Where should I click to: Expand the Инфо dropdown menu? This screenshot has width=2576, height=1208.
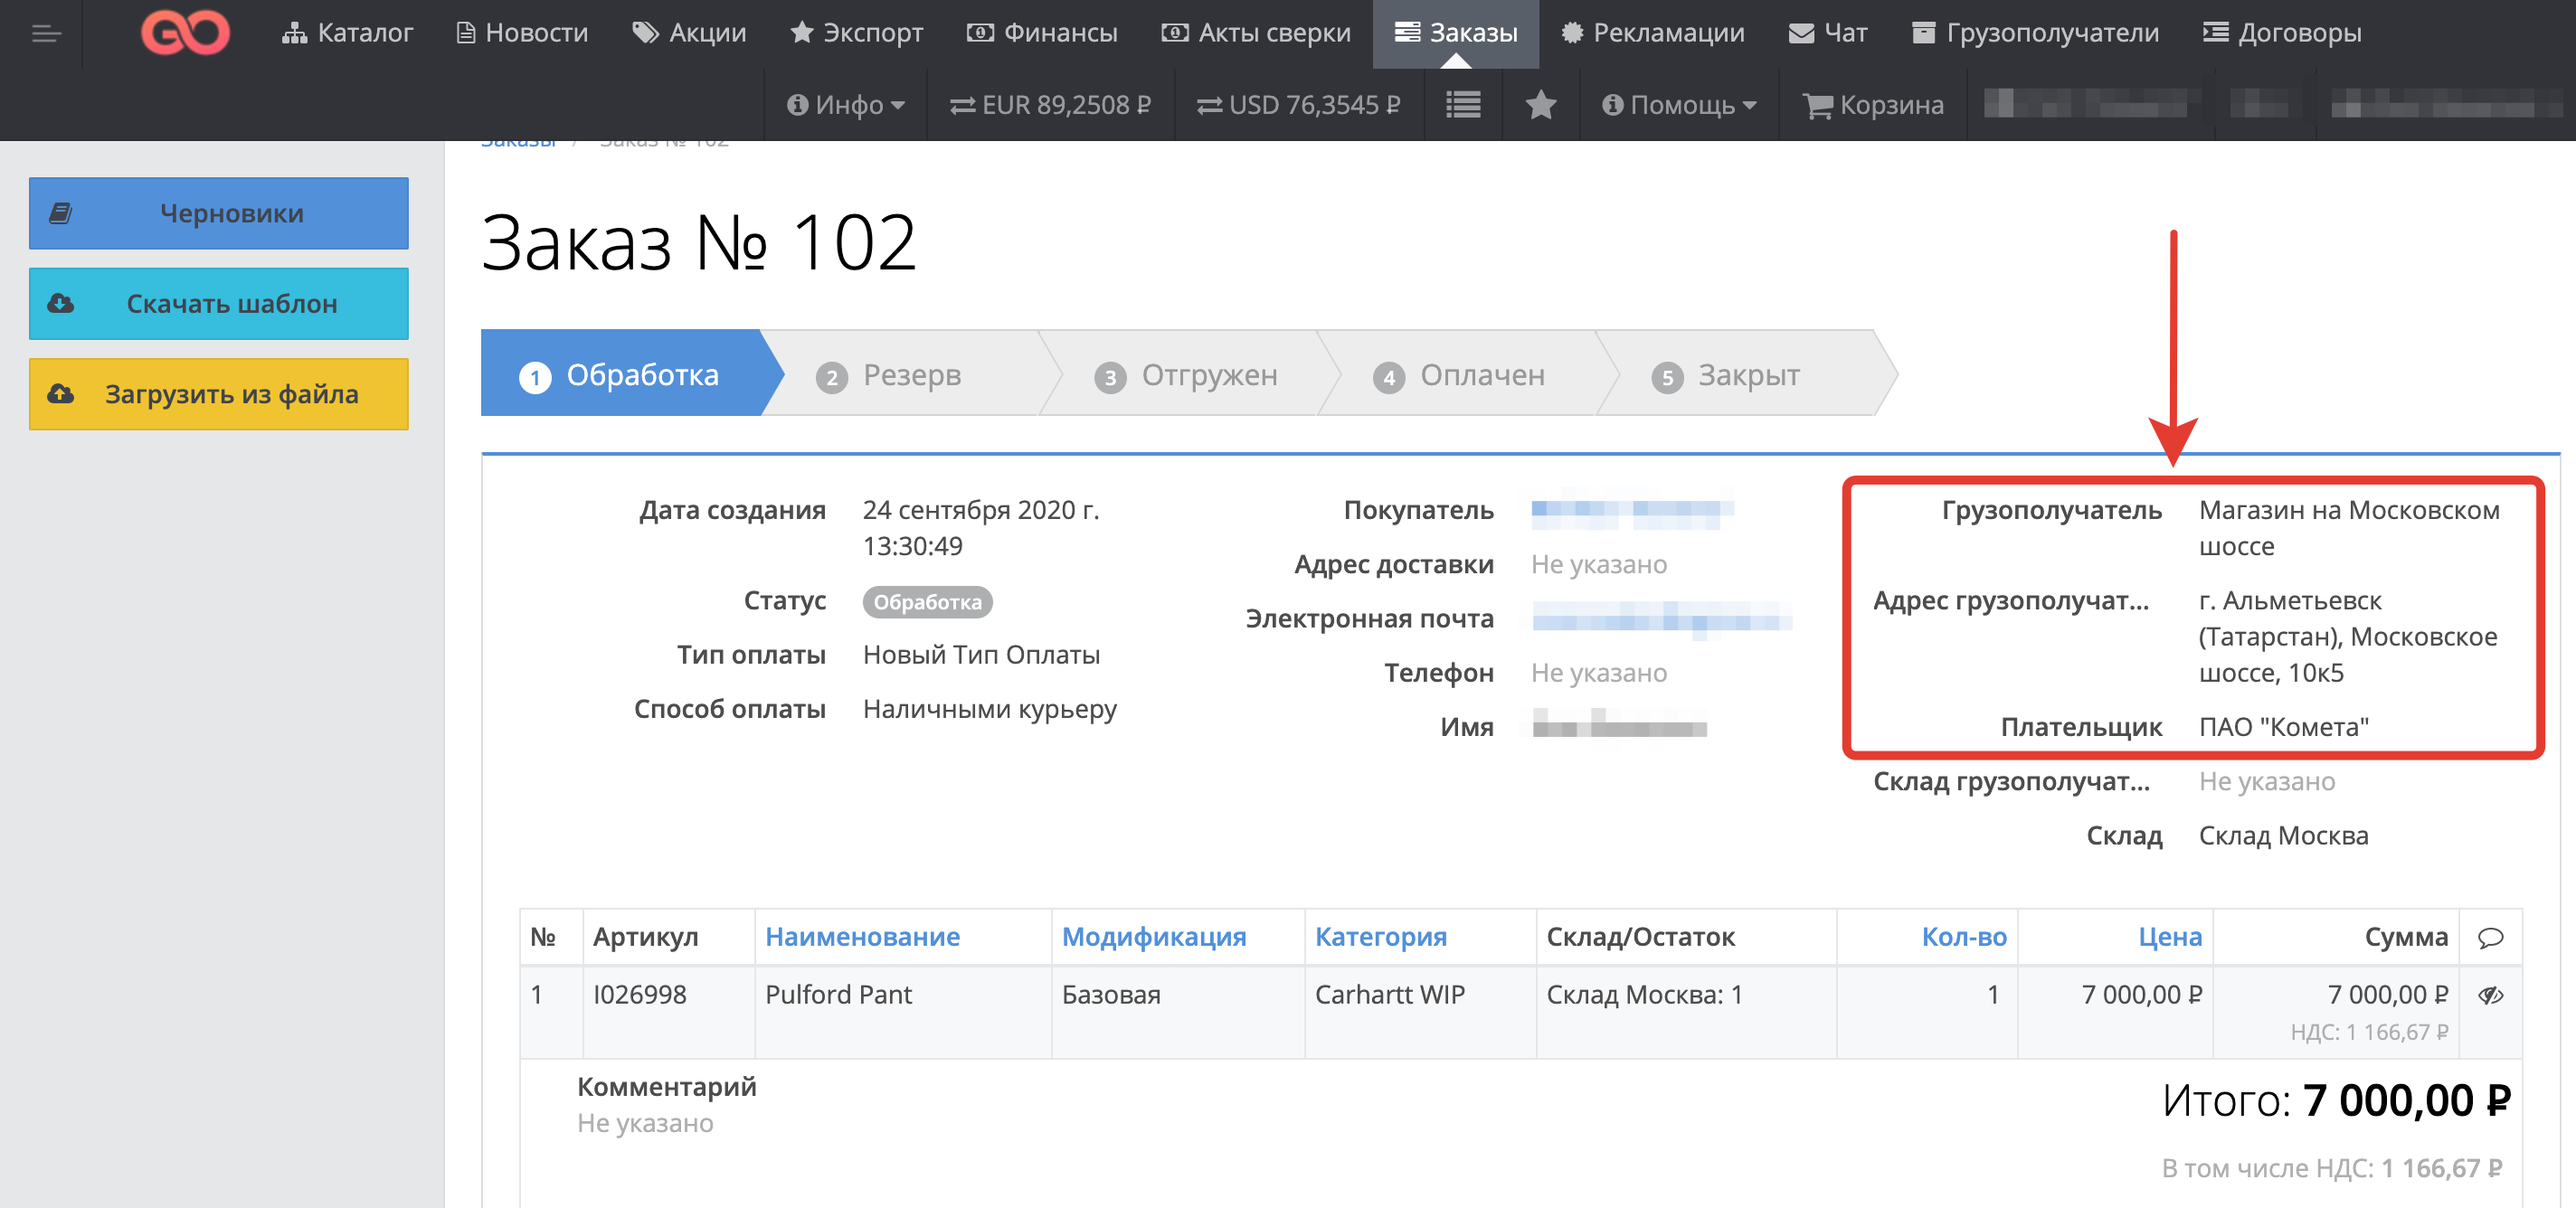tap(845, 104)
